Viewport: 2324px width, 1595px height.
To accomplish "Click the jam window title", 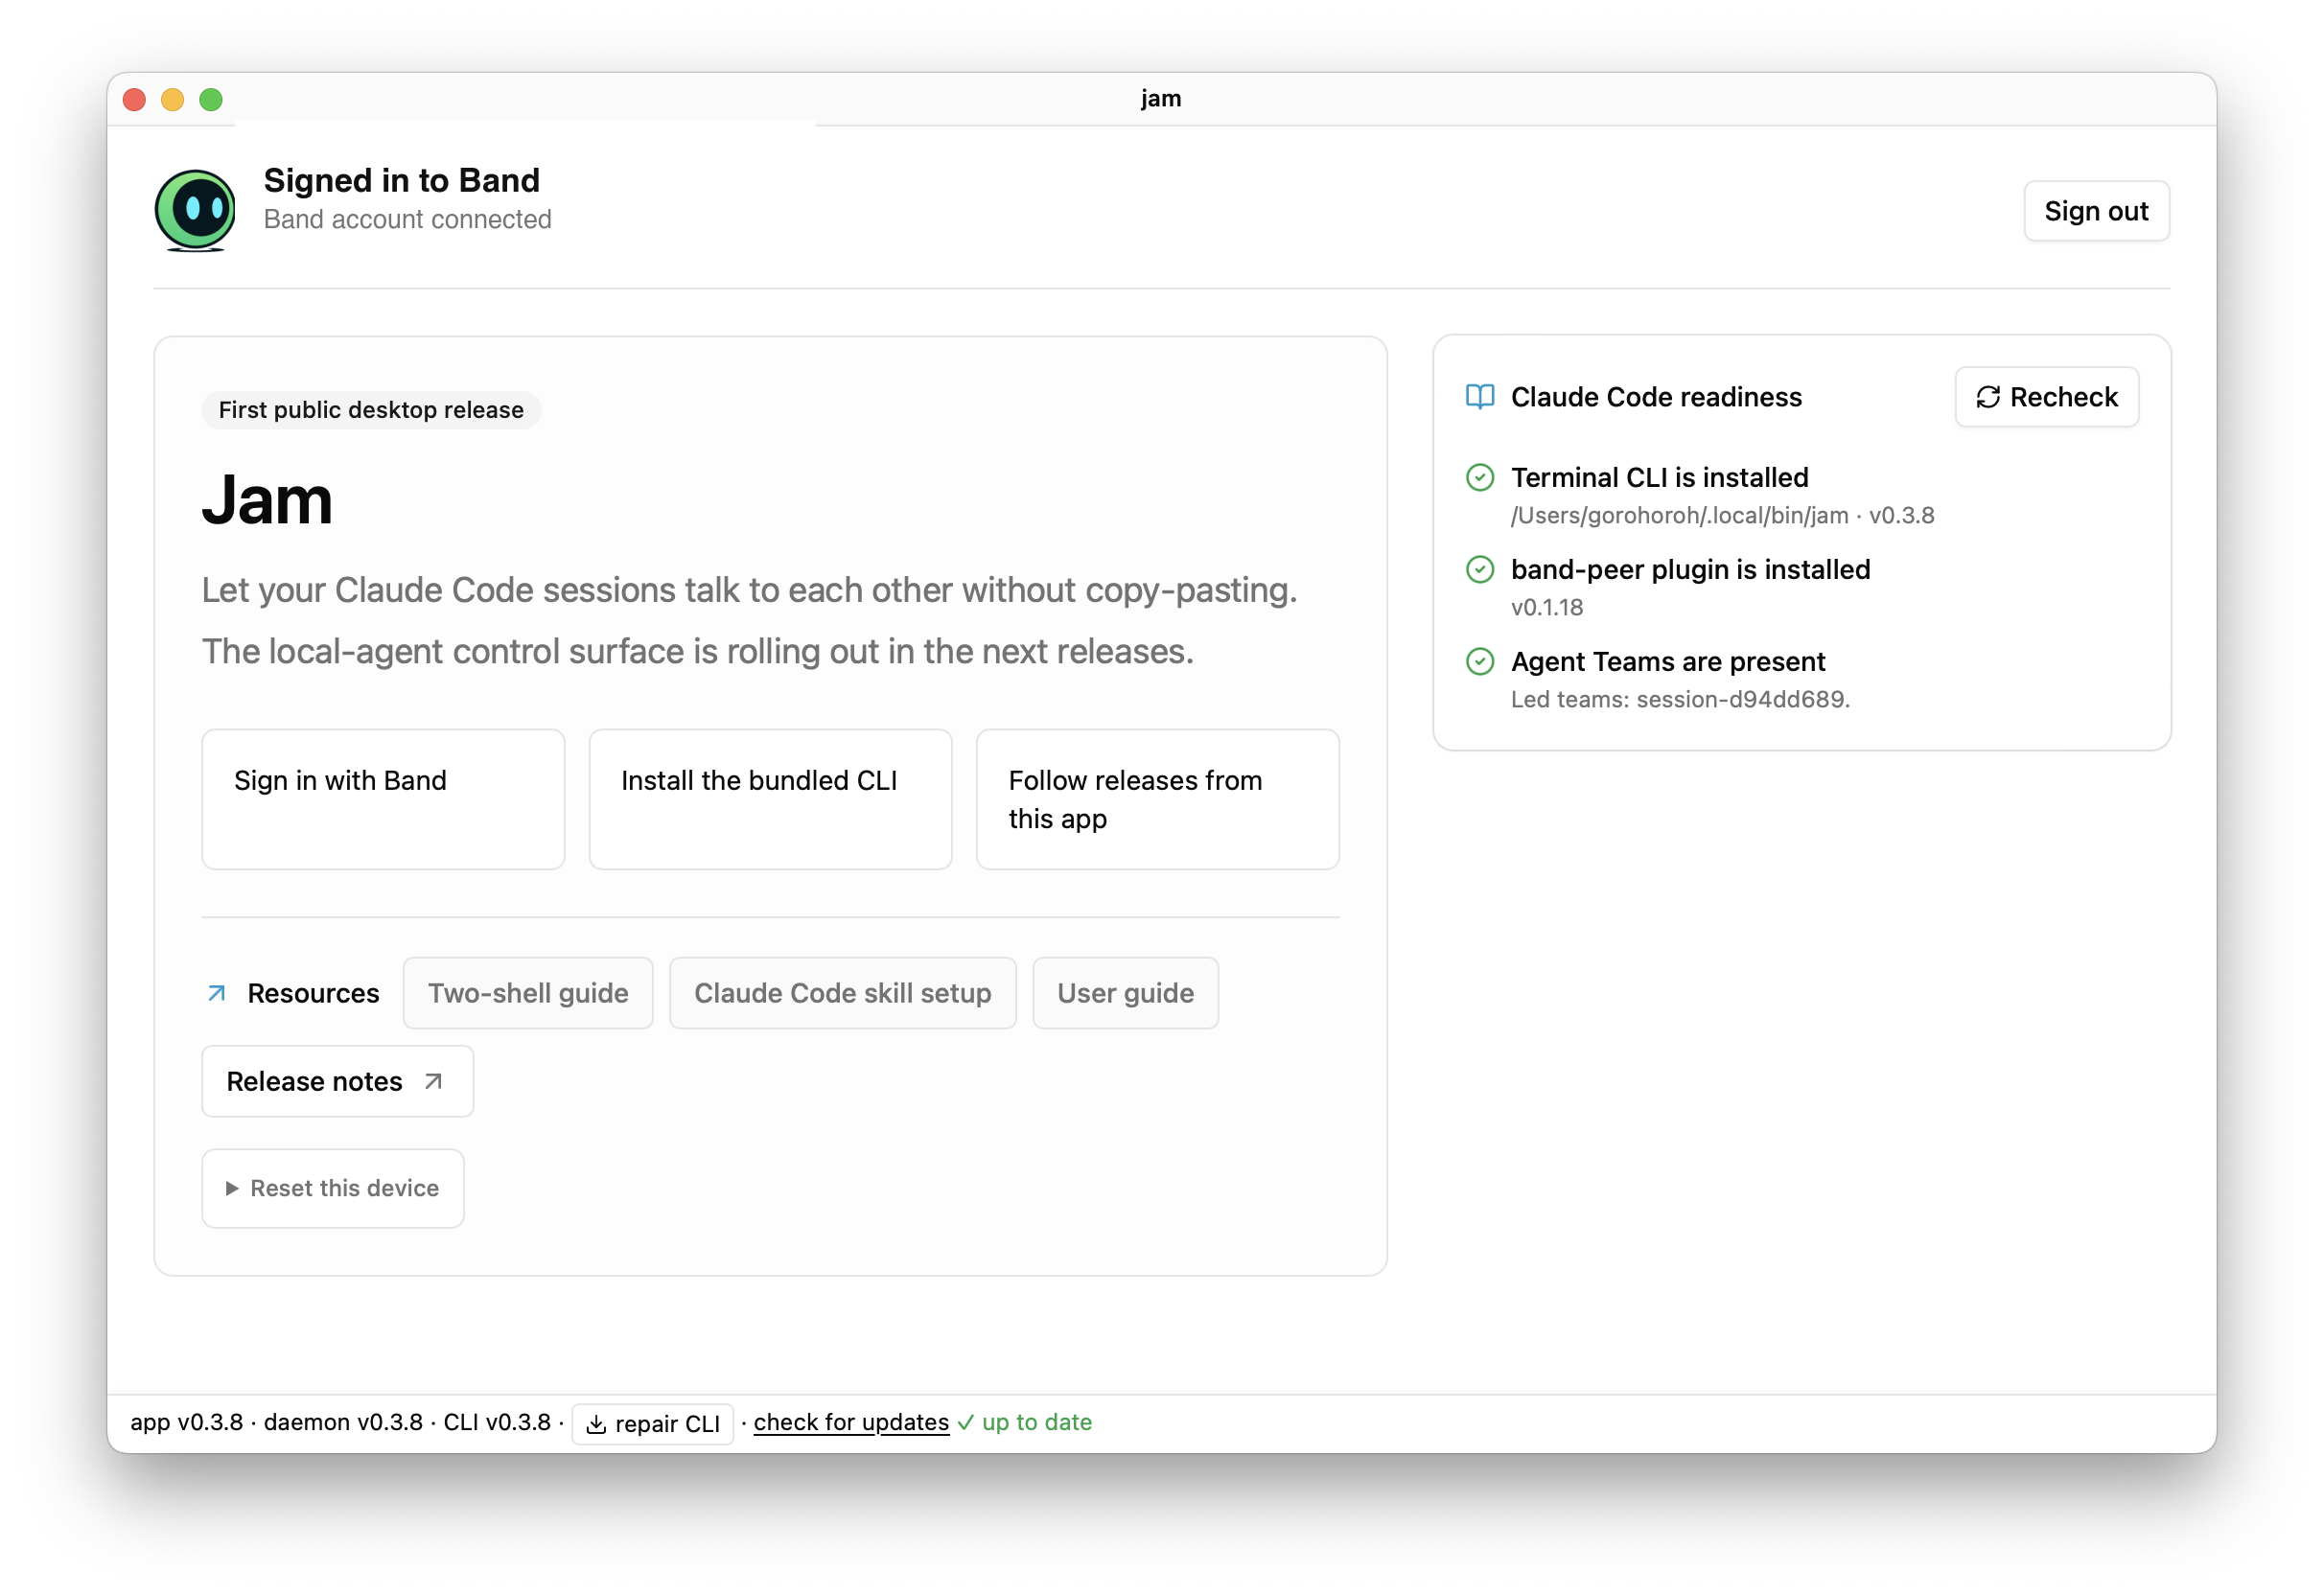I will point(1161,98).
